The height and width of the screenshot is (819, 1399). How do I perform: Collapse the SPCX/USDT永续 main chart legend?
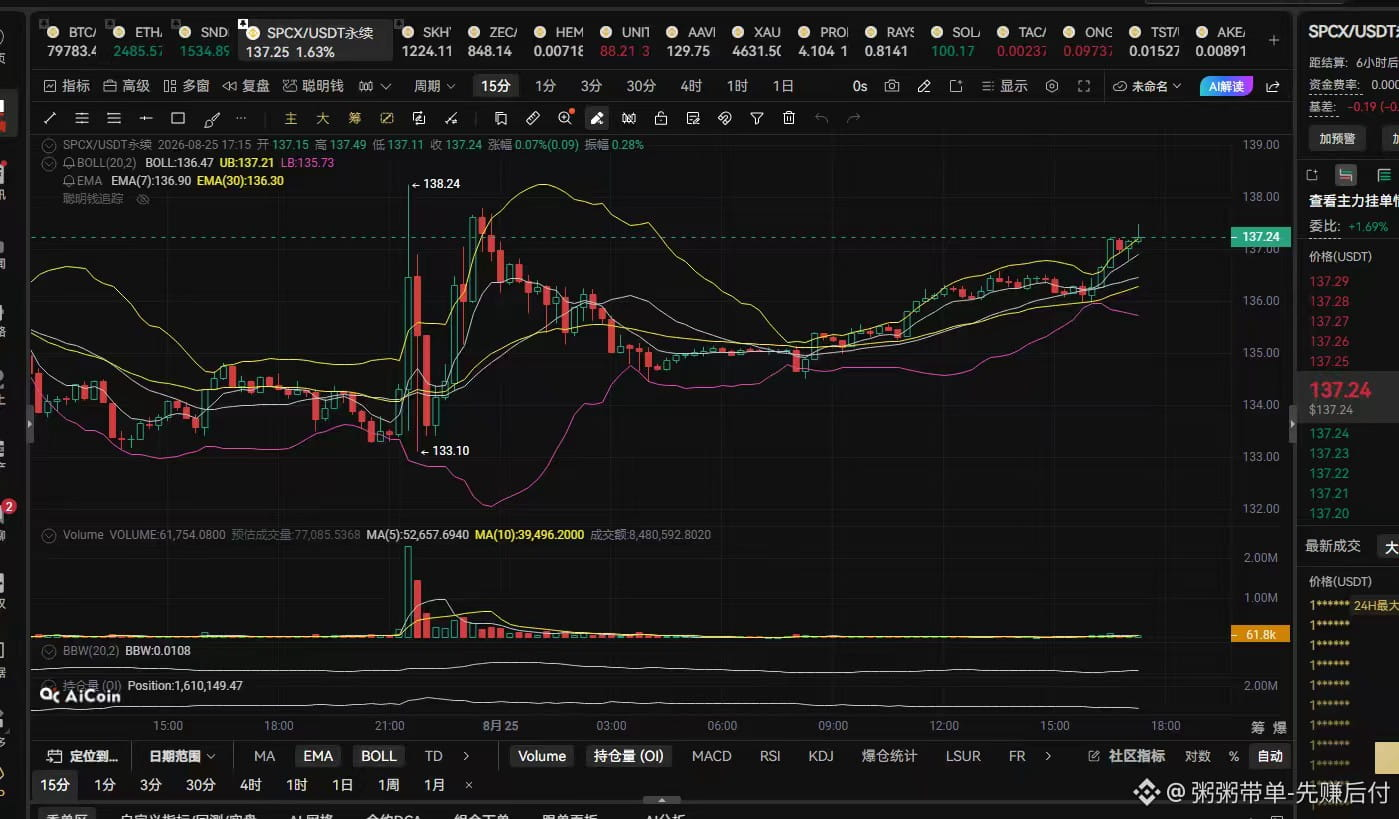[x=49, y=144]
